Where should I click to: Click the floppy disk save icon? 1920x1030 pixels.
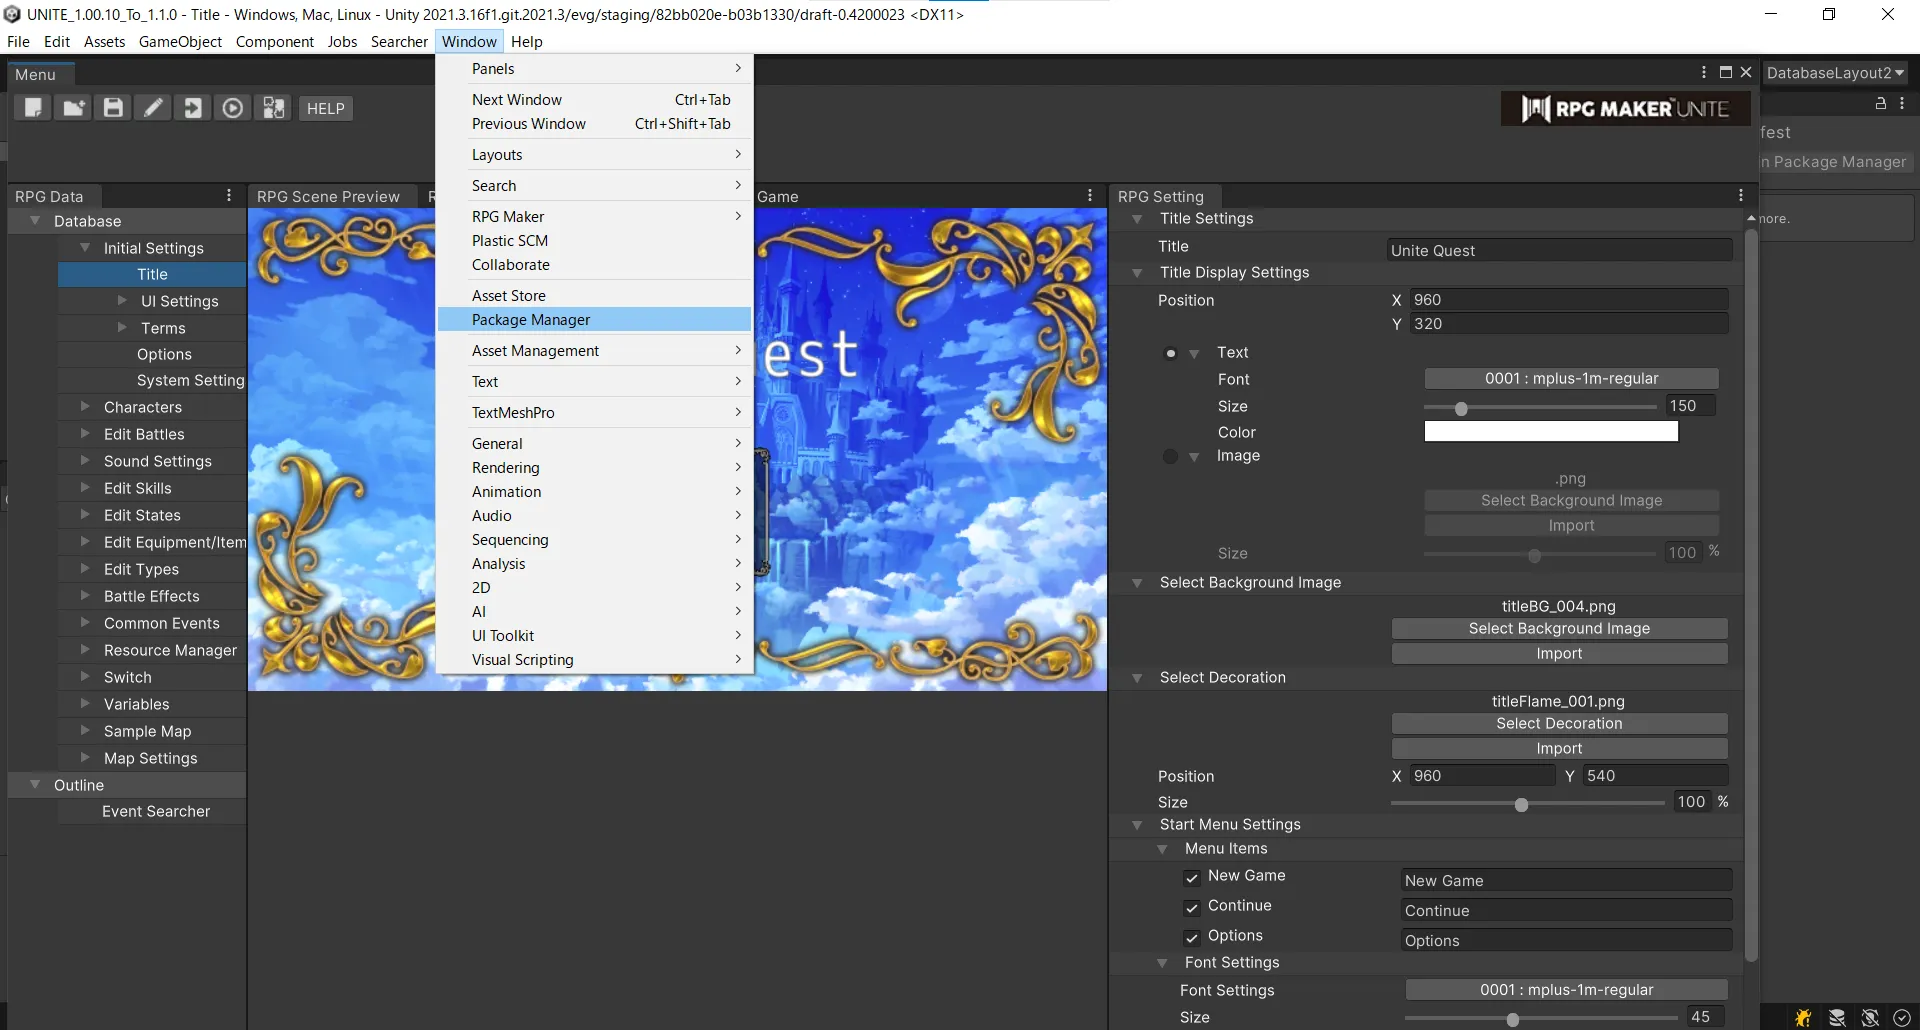(113, 108)
